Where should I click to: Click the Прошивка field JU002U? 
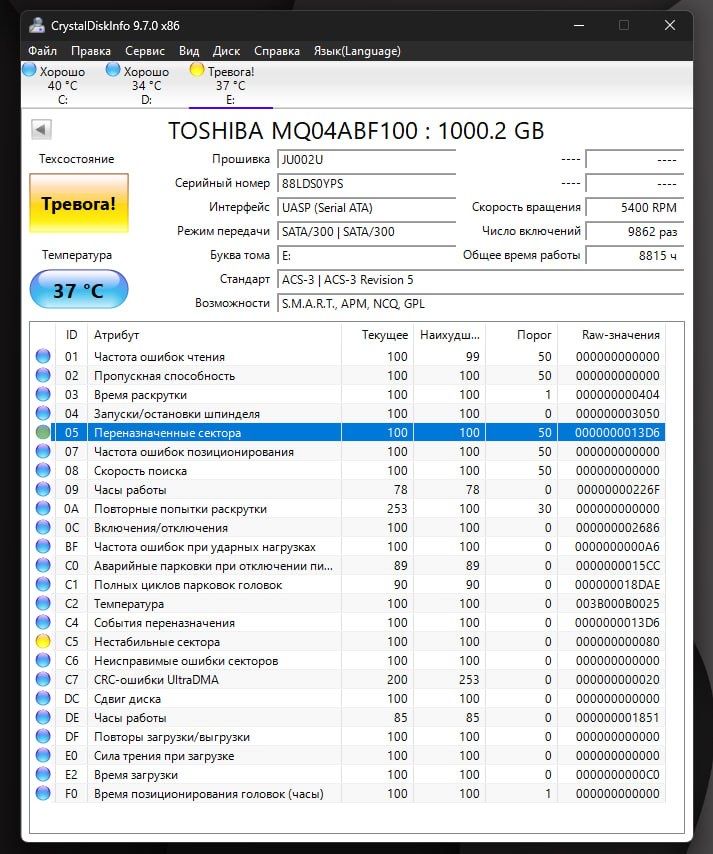(x=366, y=160)
